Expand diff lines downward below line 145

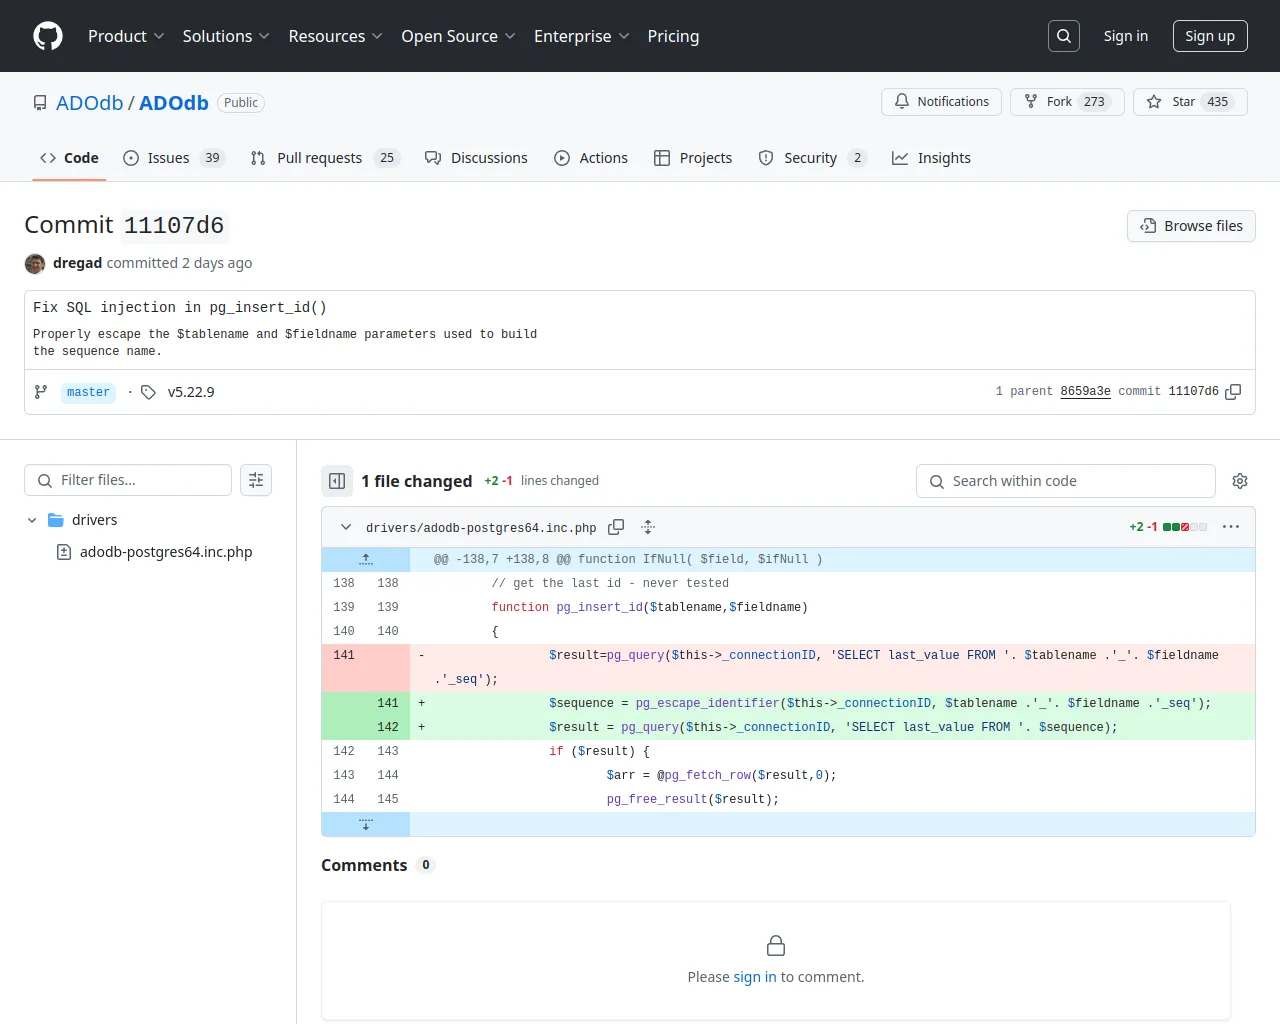coord(366,824)
